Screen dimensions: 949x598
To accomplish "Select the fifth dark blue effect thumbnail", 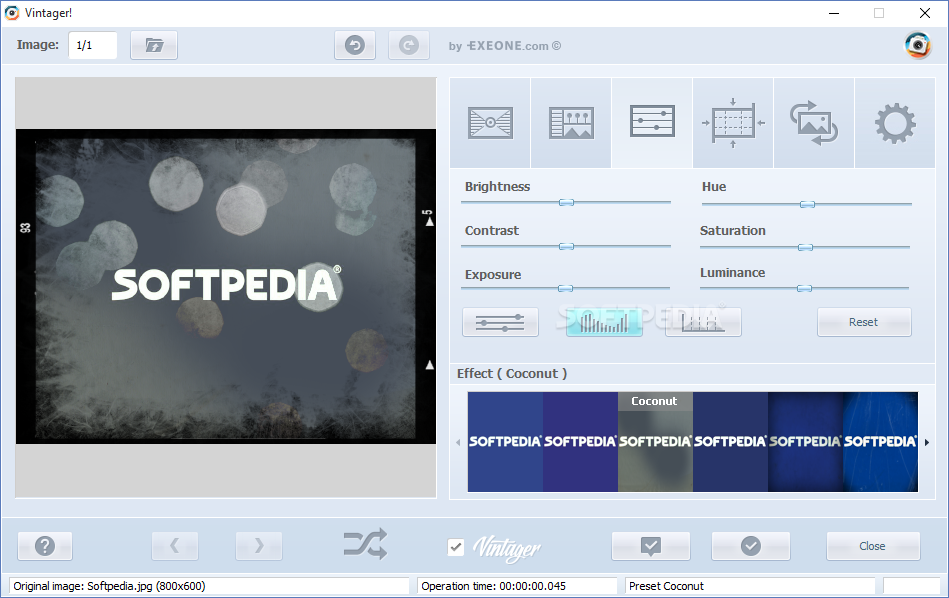I will pos(806,442).
